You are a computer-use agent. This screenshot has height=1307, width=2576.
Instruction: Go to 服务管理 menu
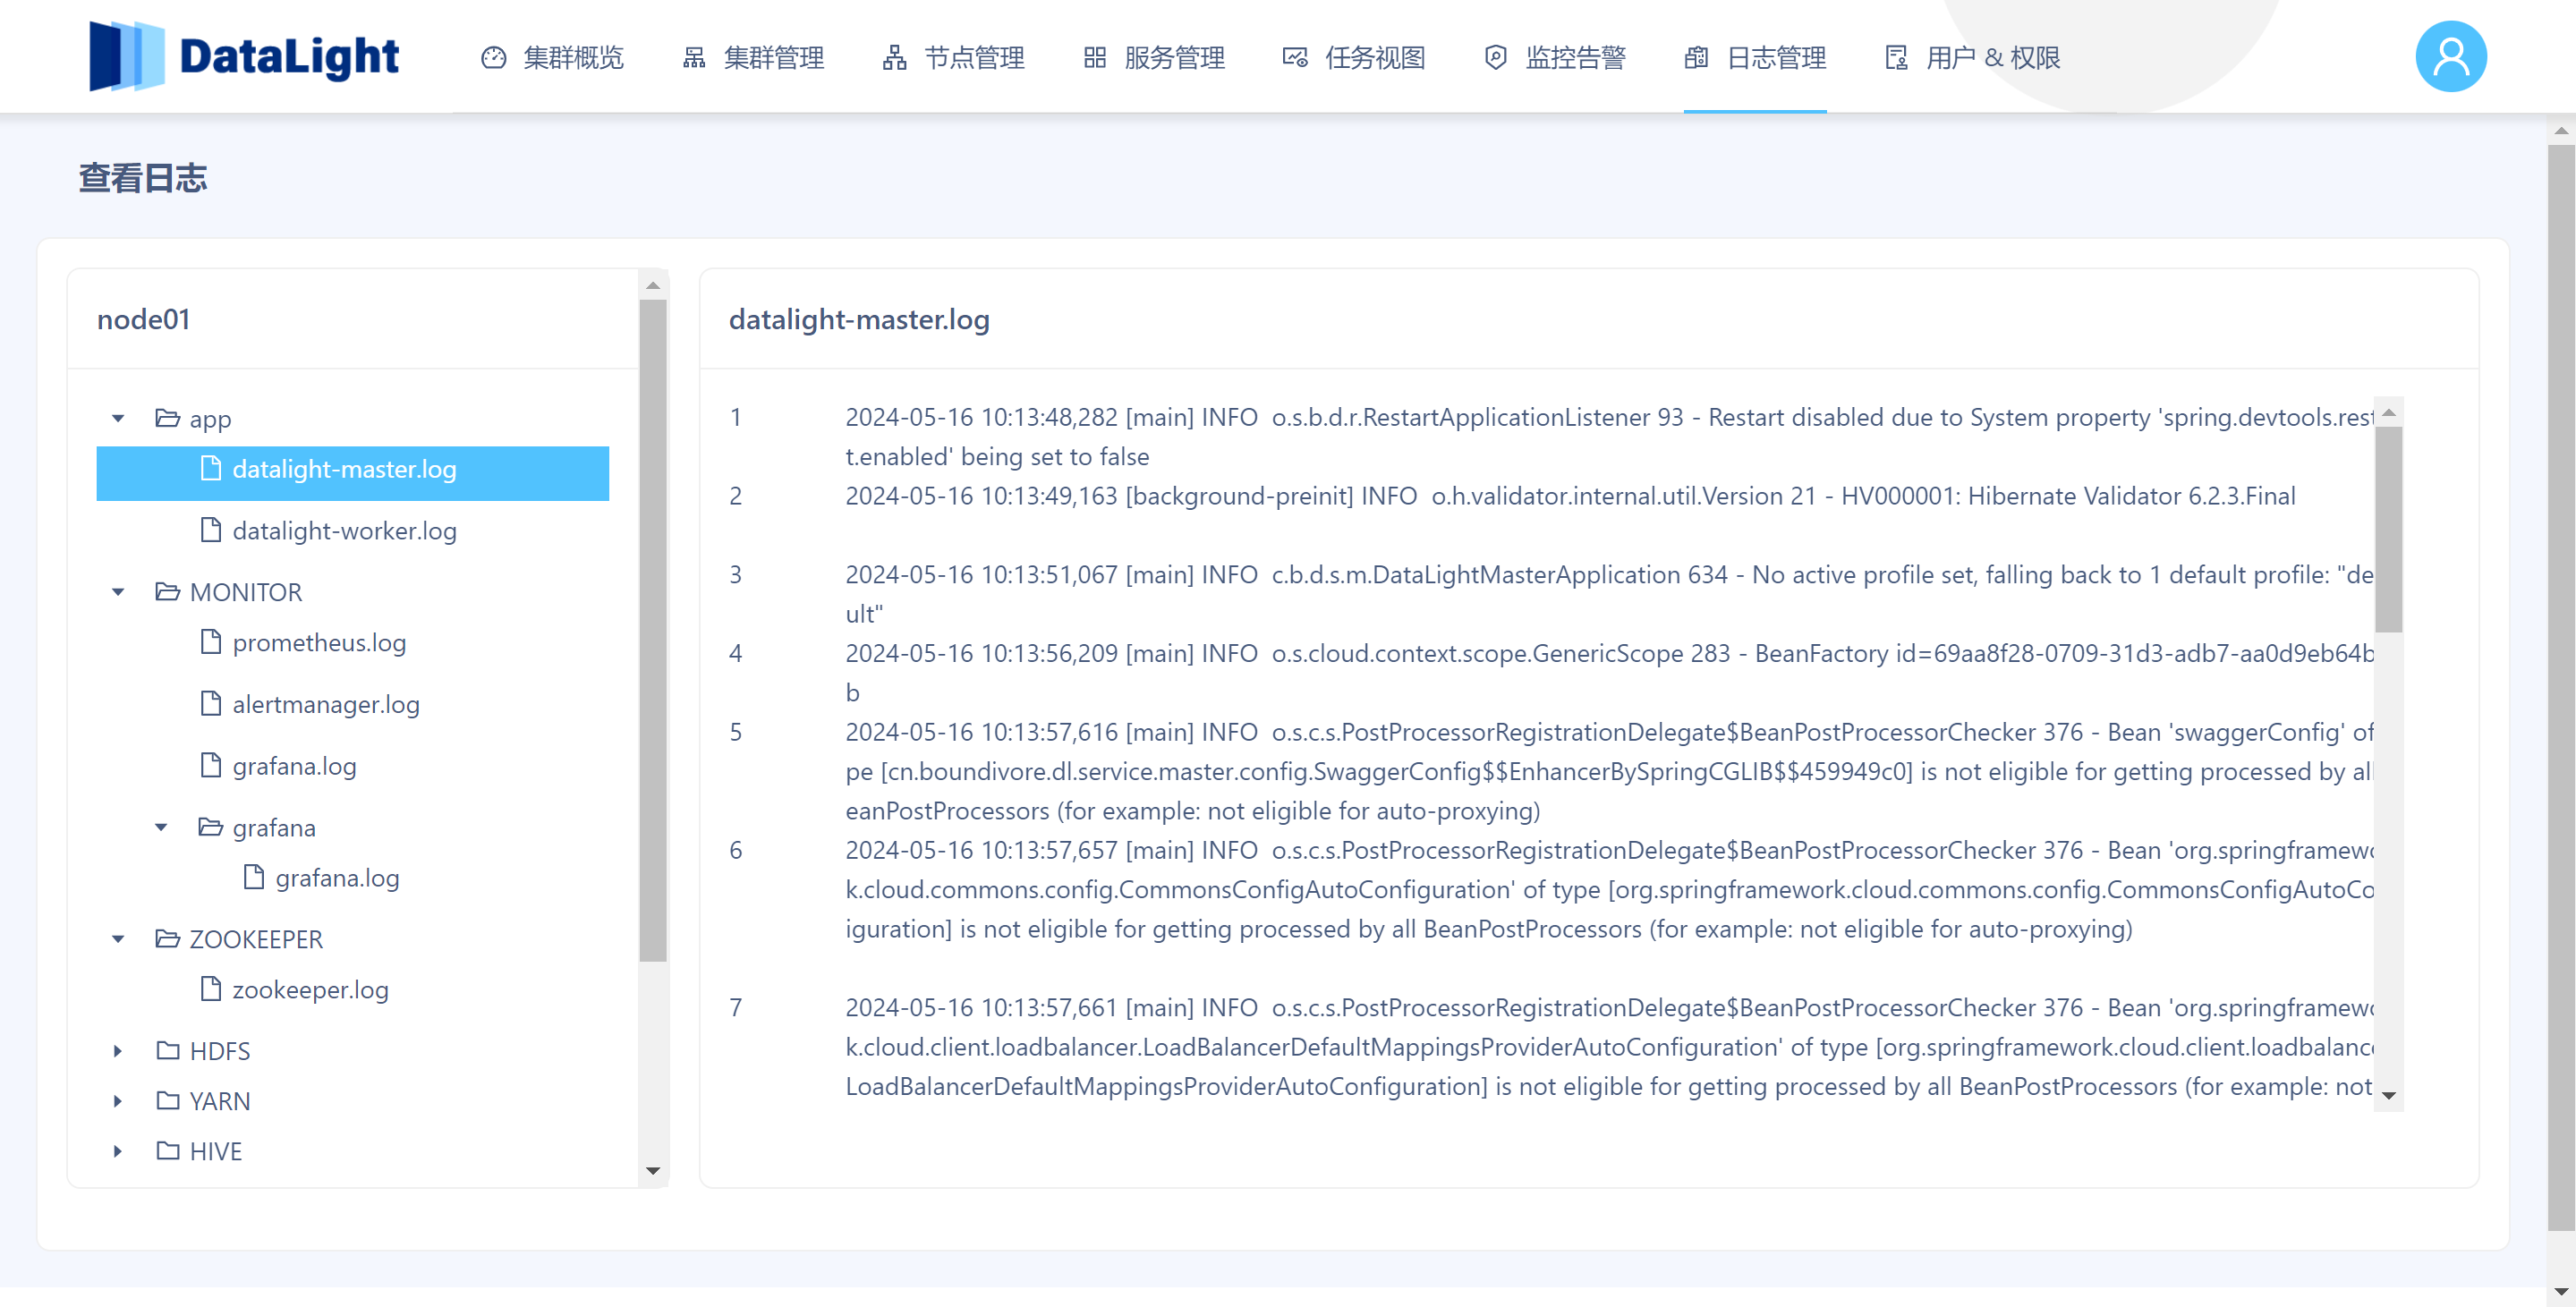coord(1154,58)
